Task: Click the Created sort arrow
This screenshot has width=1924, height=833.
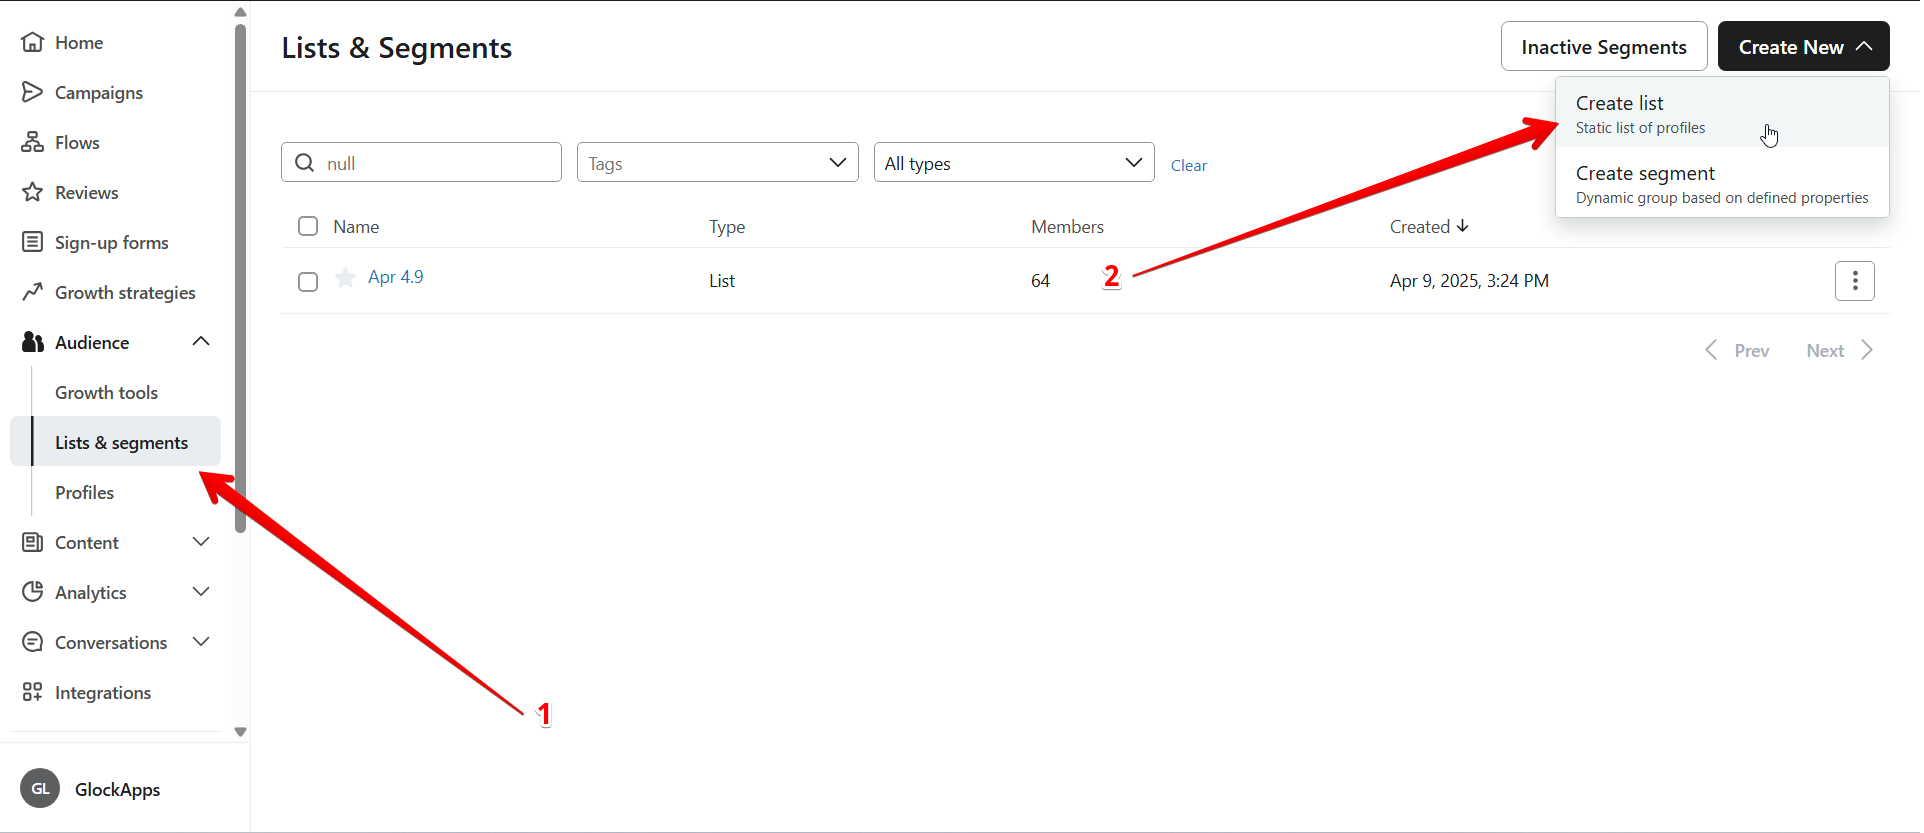Action: pos(1463,226)
